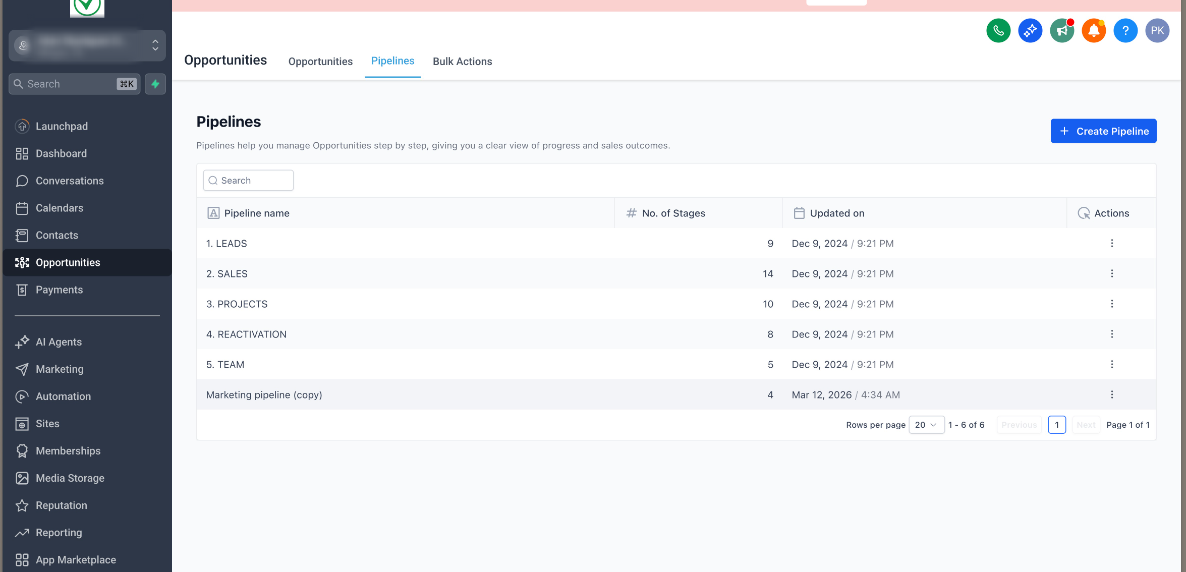Click the Contacts sidebar icon
Image resolution: width=1186 pixels, height=572 pixels.
pos(22,235)
